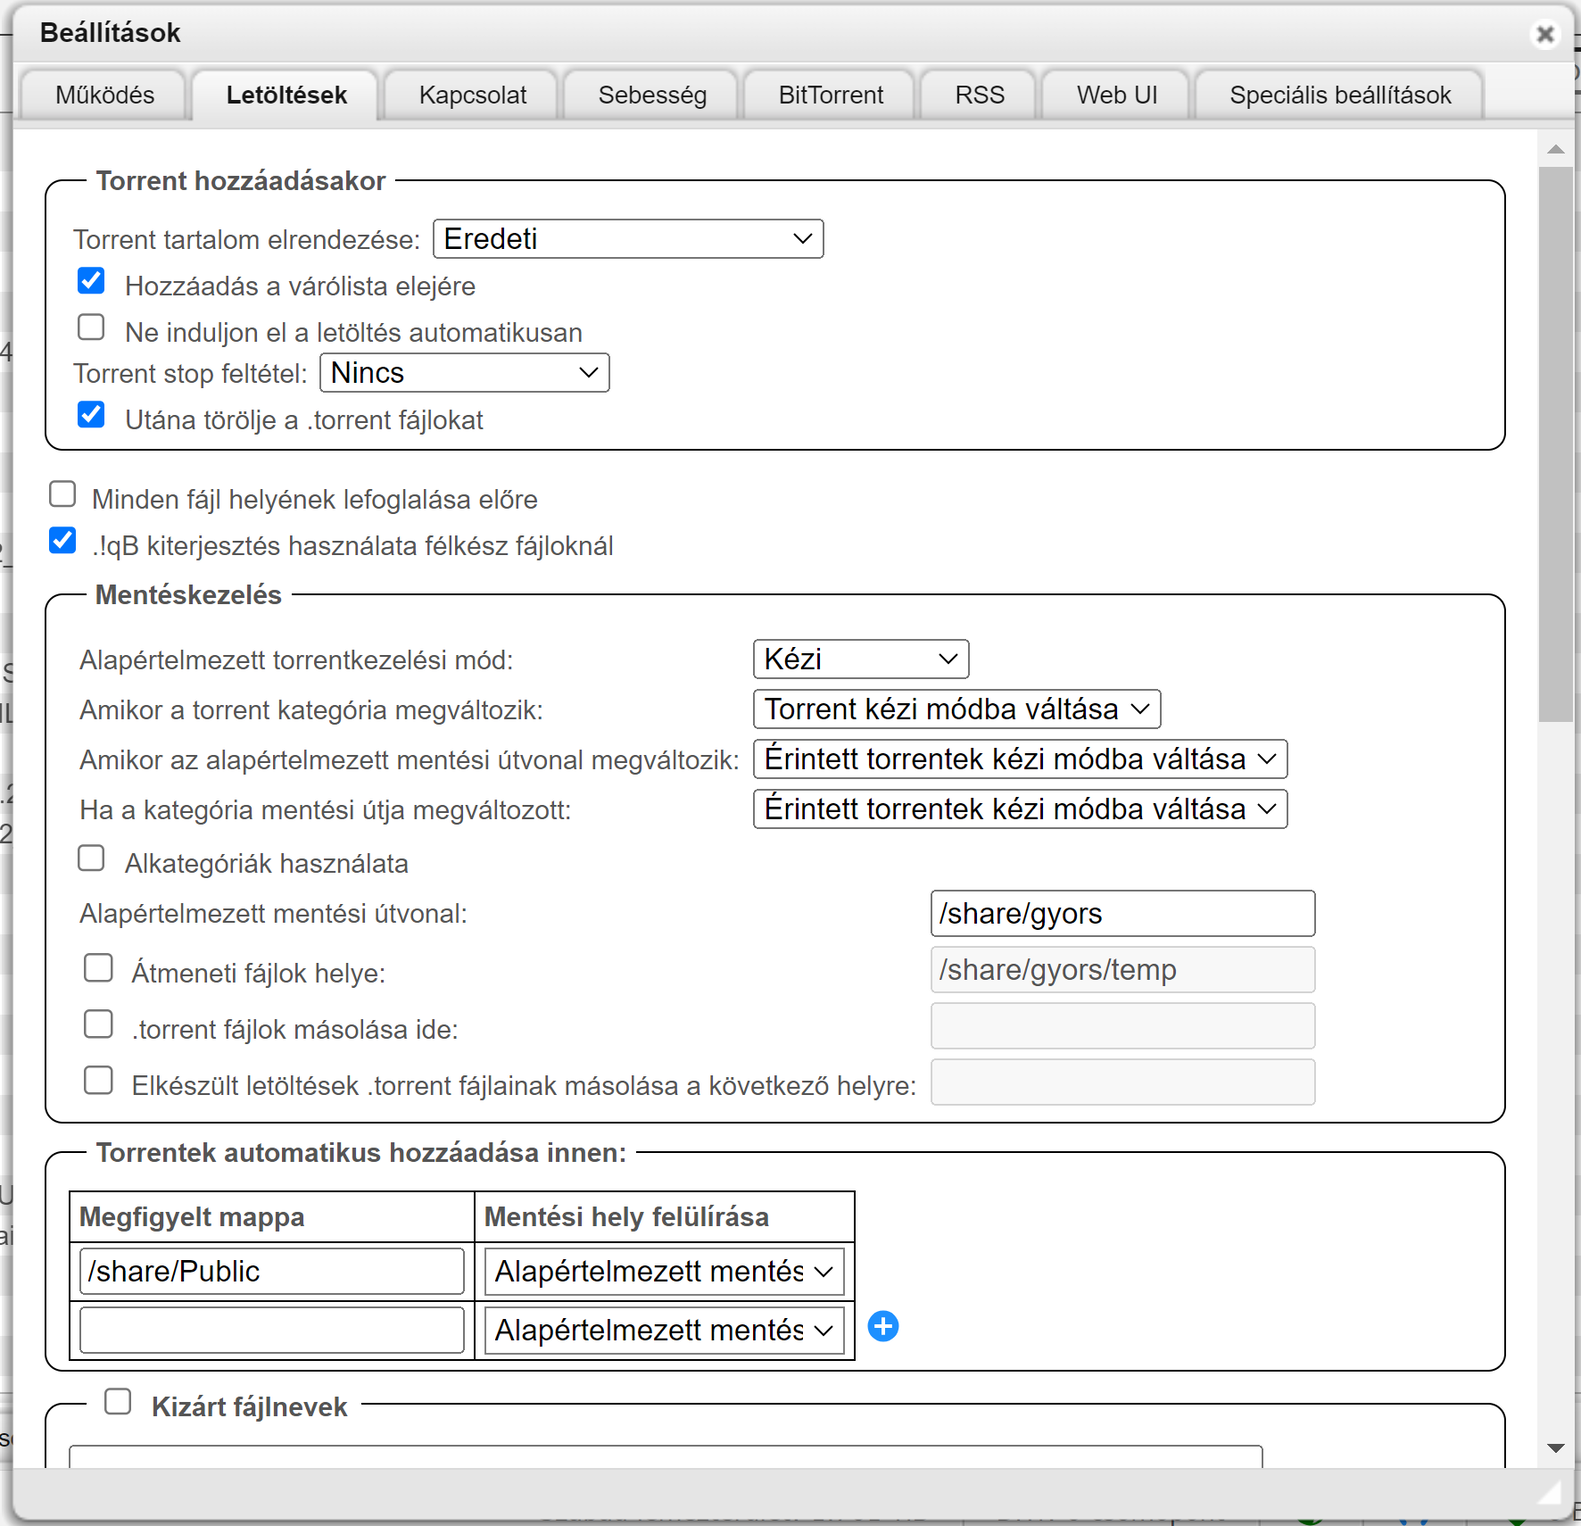Open alapértelmezett mentési útvonal megváltozik dropdown
1581x1526 pixels.
point(1020,759)
